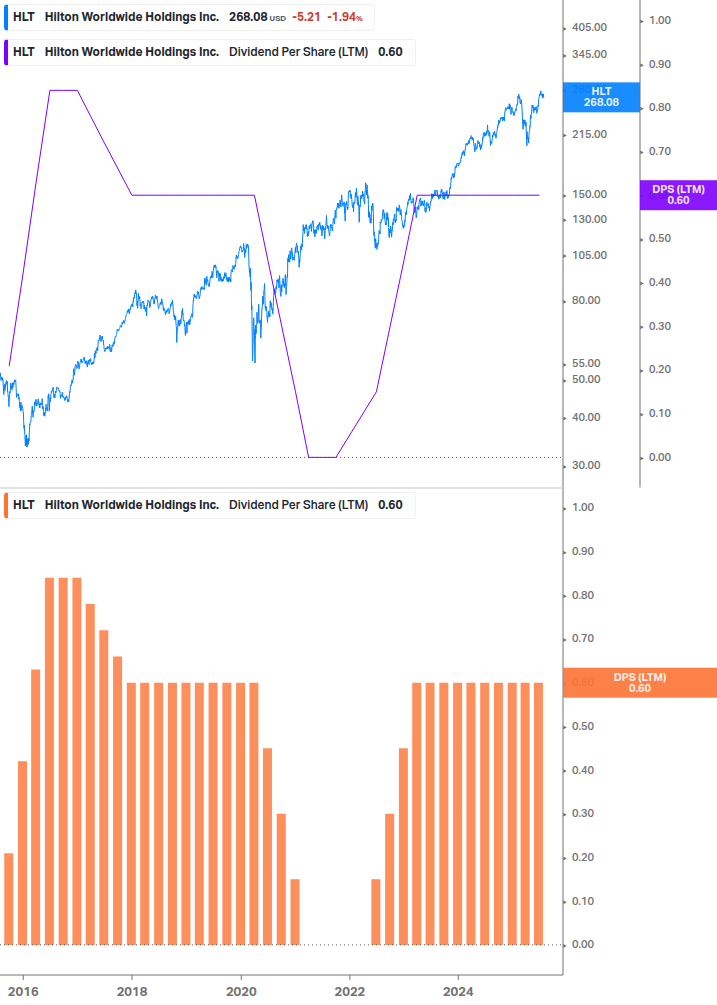This screenshot has width=717, height=1005.
Task: Click the last orange bar in 2025
Action: pyautogui.click(x=538, y=813)
